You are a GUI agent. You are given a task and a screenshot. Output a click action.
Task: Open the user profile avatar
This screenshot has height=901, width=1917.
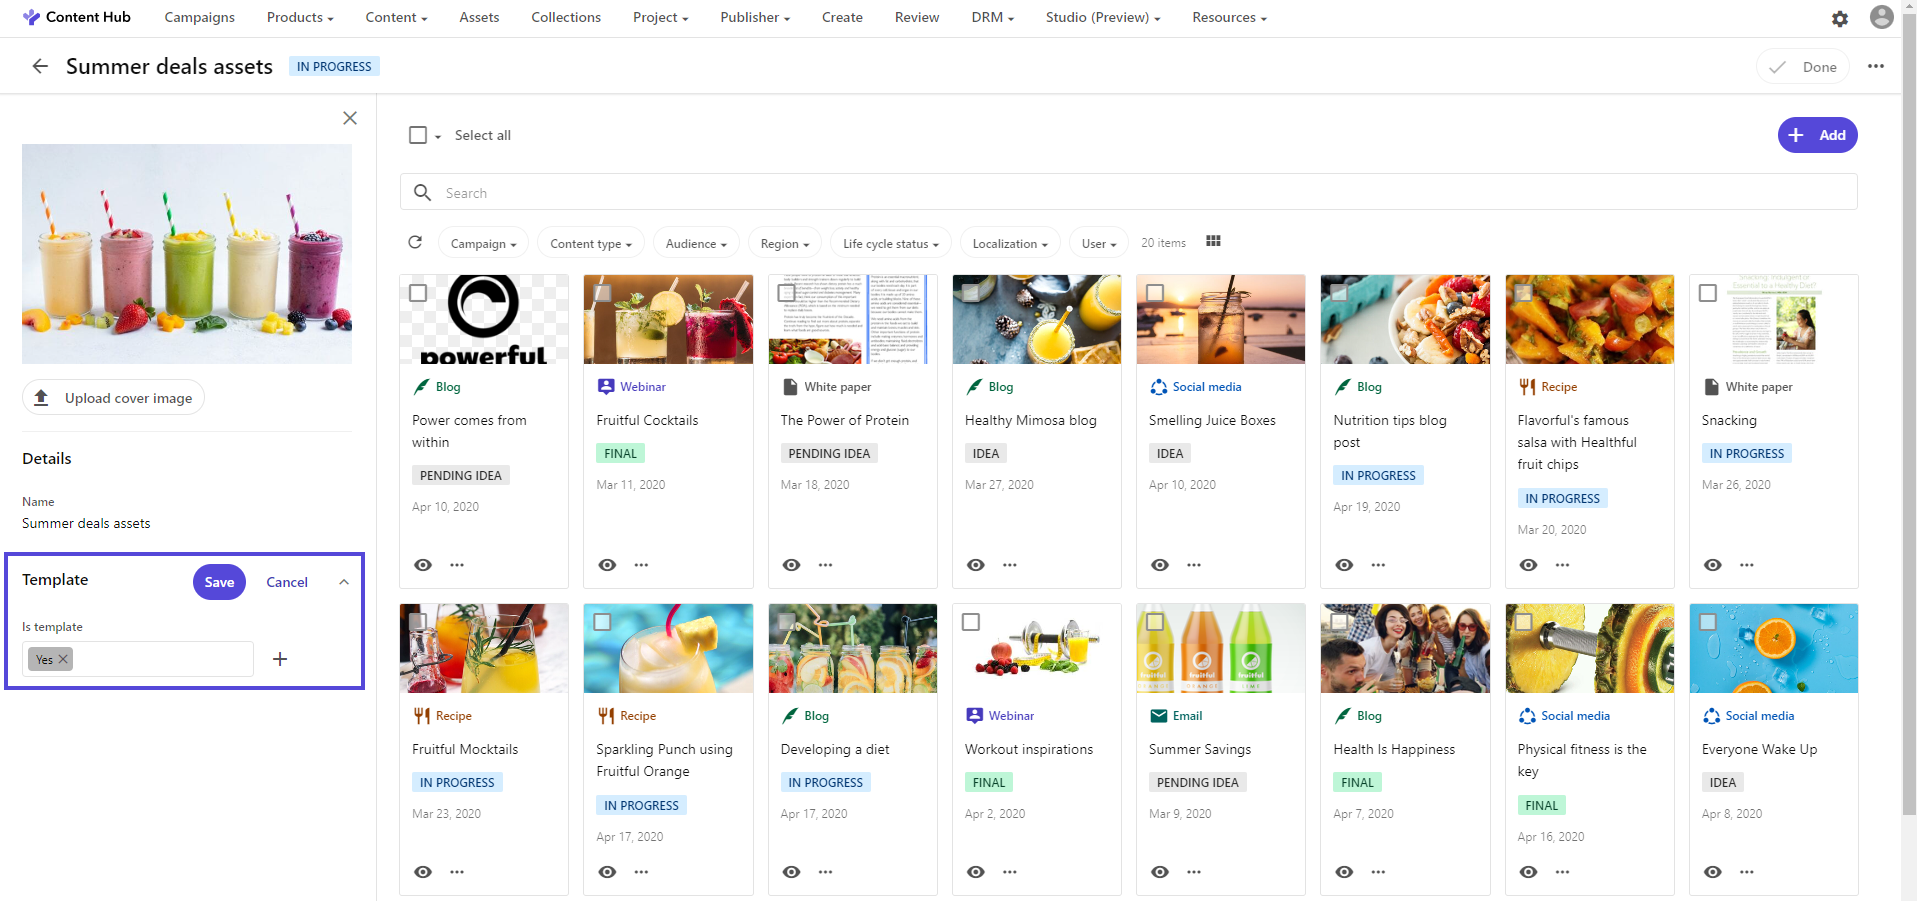click(1882, 17)
